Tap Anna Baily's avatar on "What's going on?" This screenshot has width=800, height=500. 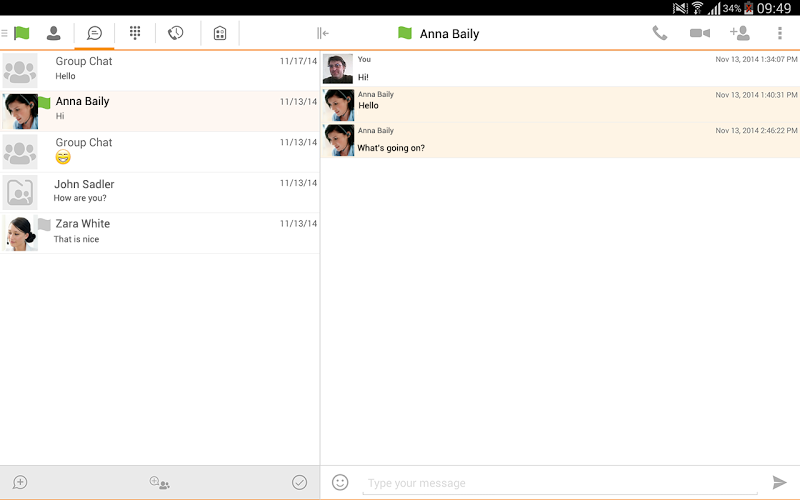(x=339, y=140)
